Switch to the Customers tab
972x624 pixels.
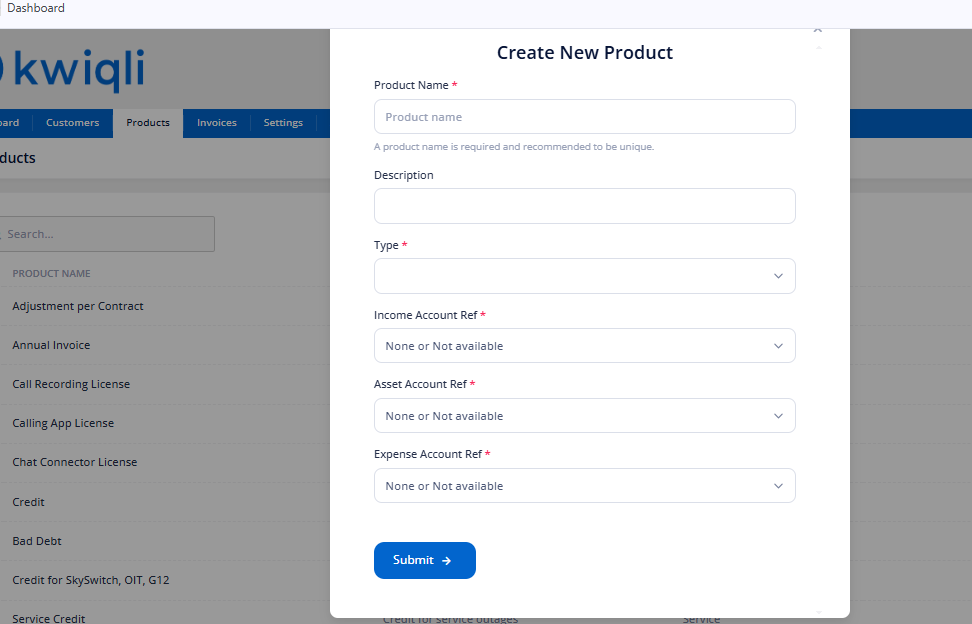click(x=73, y=123)
